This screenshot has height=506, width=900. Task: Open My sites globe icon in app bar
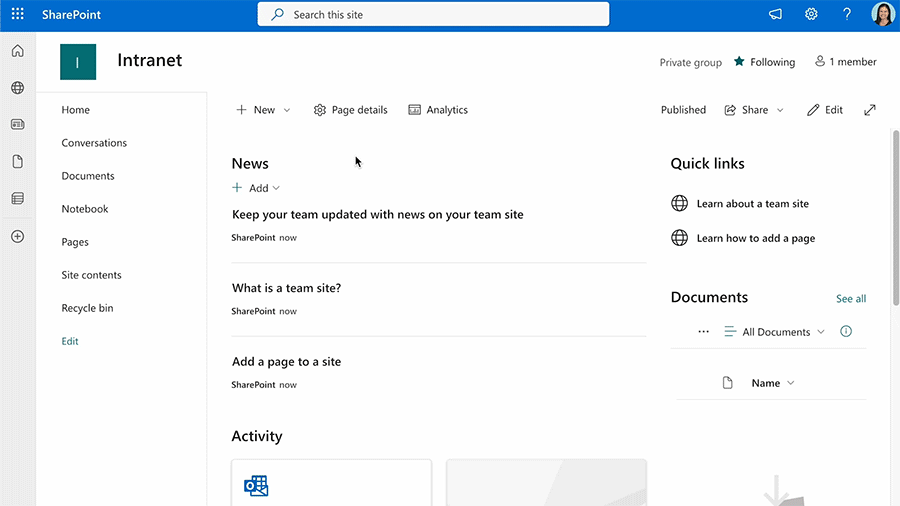[x=18, y=88]
